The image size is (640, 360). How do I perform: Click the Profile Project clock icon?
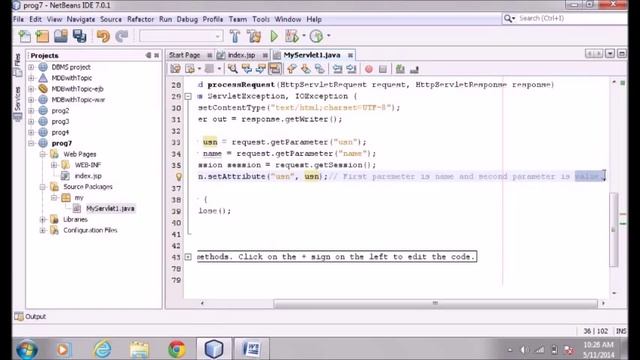[316, 36]
